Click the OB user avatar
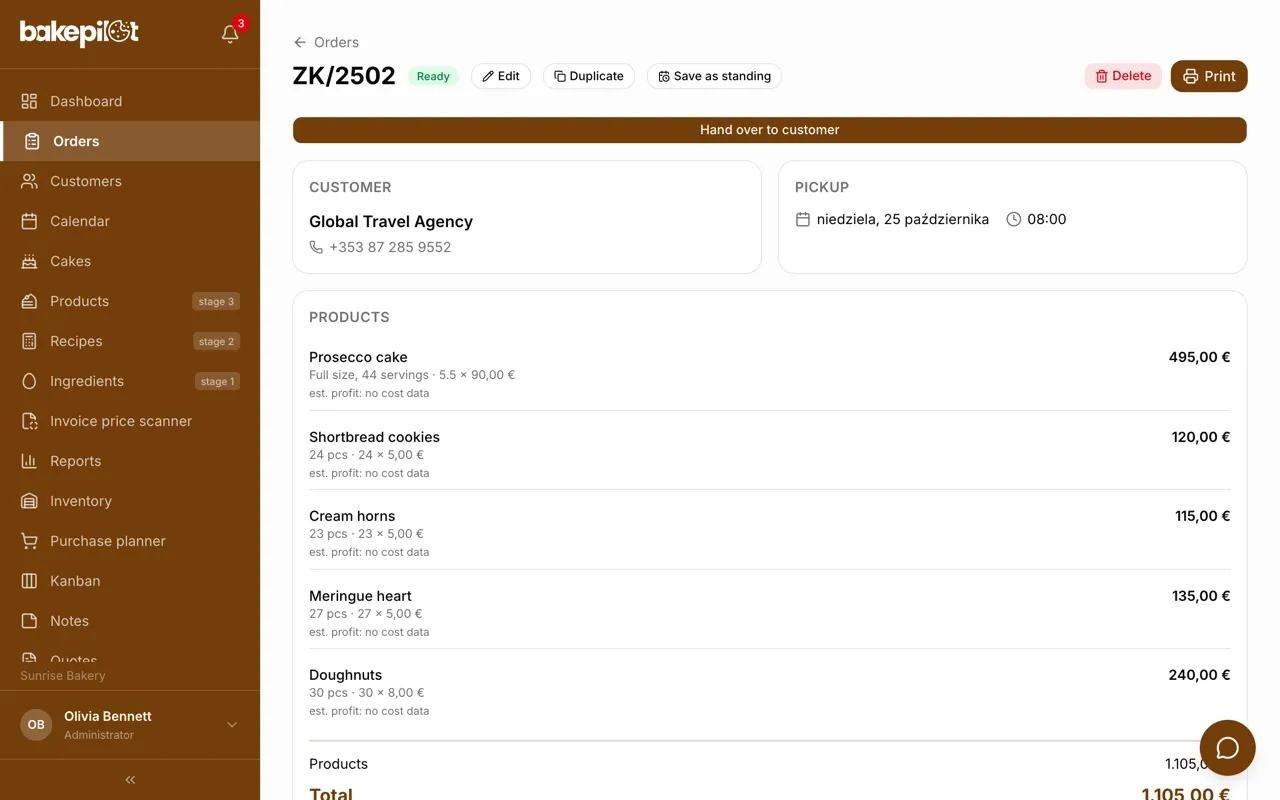 pos(36,725)
